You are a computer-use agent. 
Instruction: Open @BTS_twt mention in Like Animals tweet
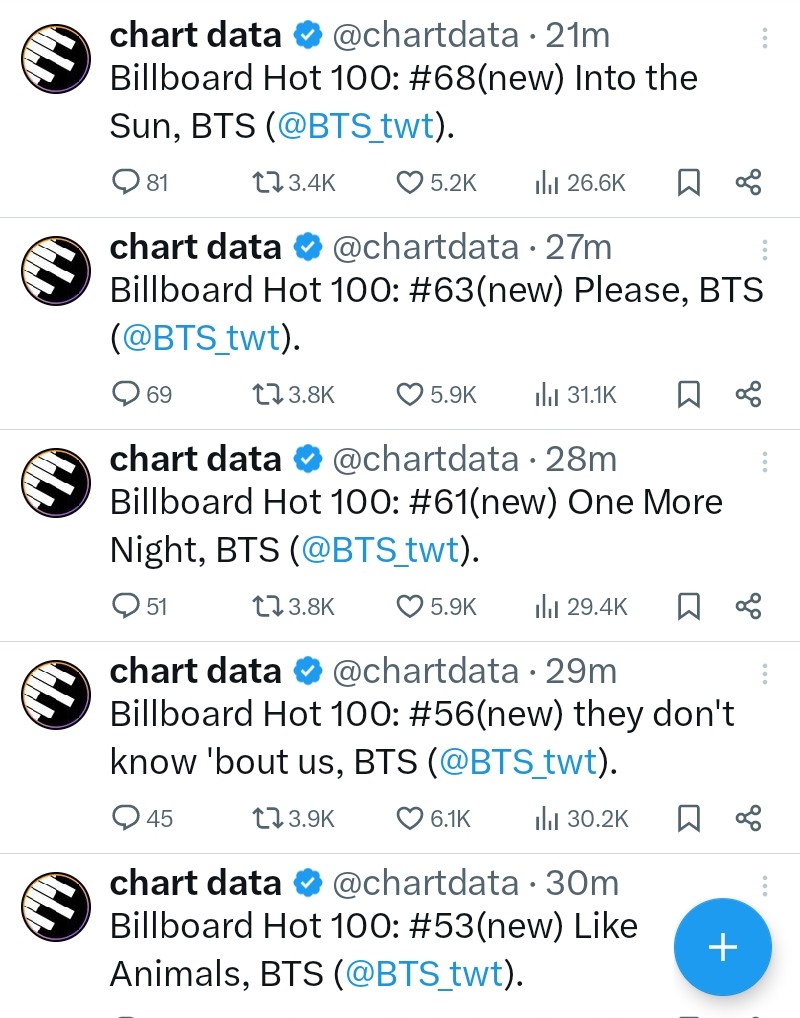(423, 973)
